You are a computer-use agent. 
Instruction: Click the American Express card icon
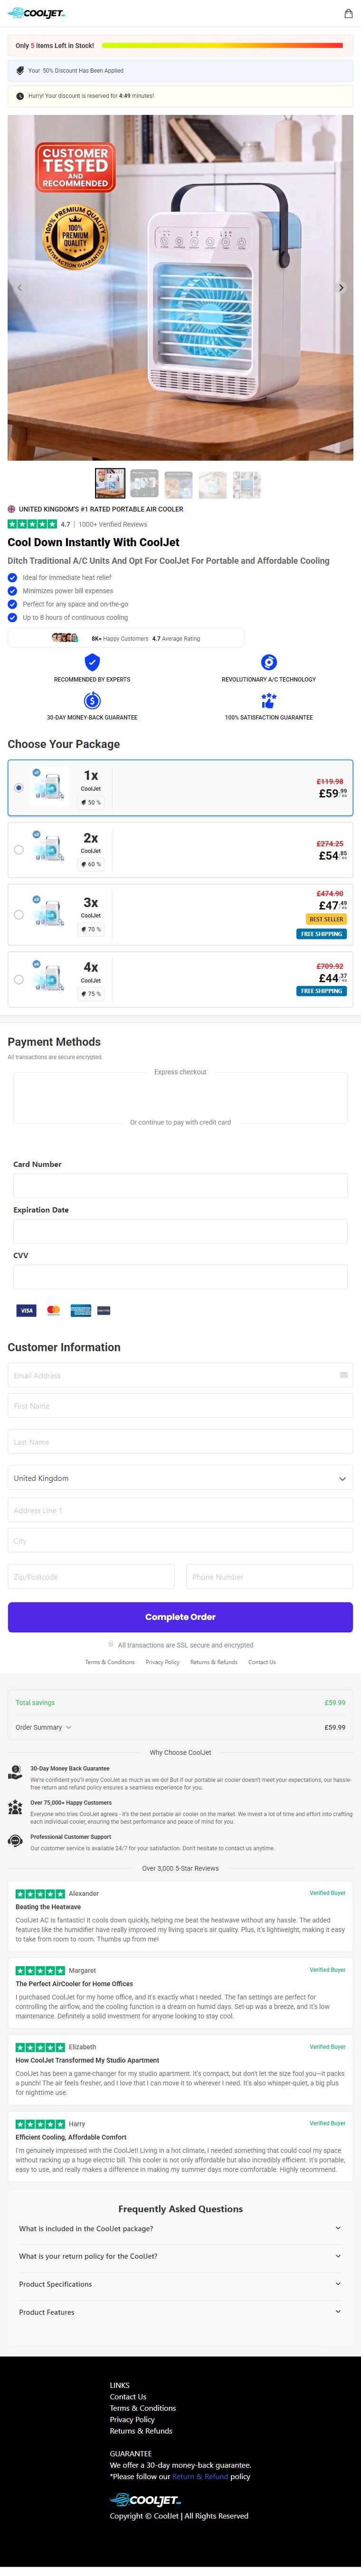click(x=81, y=1310)
